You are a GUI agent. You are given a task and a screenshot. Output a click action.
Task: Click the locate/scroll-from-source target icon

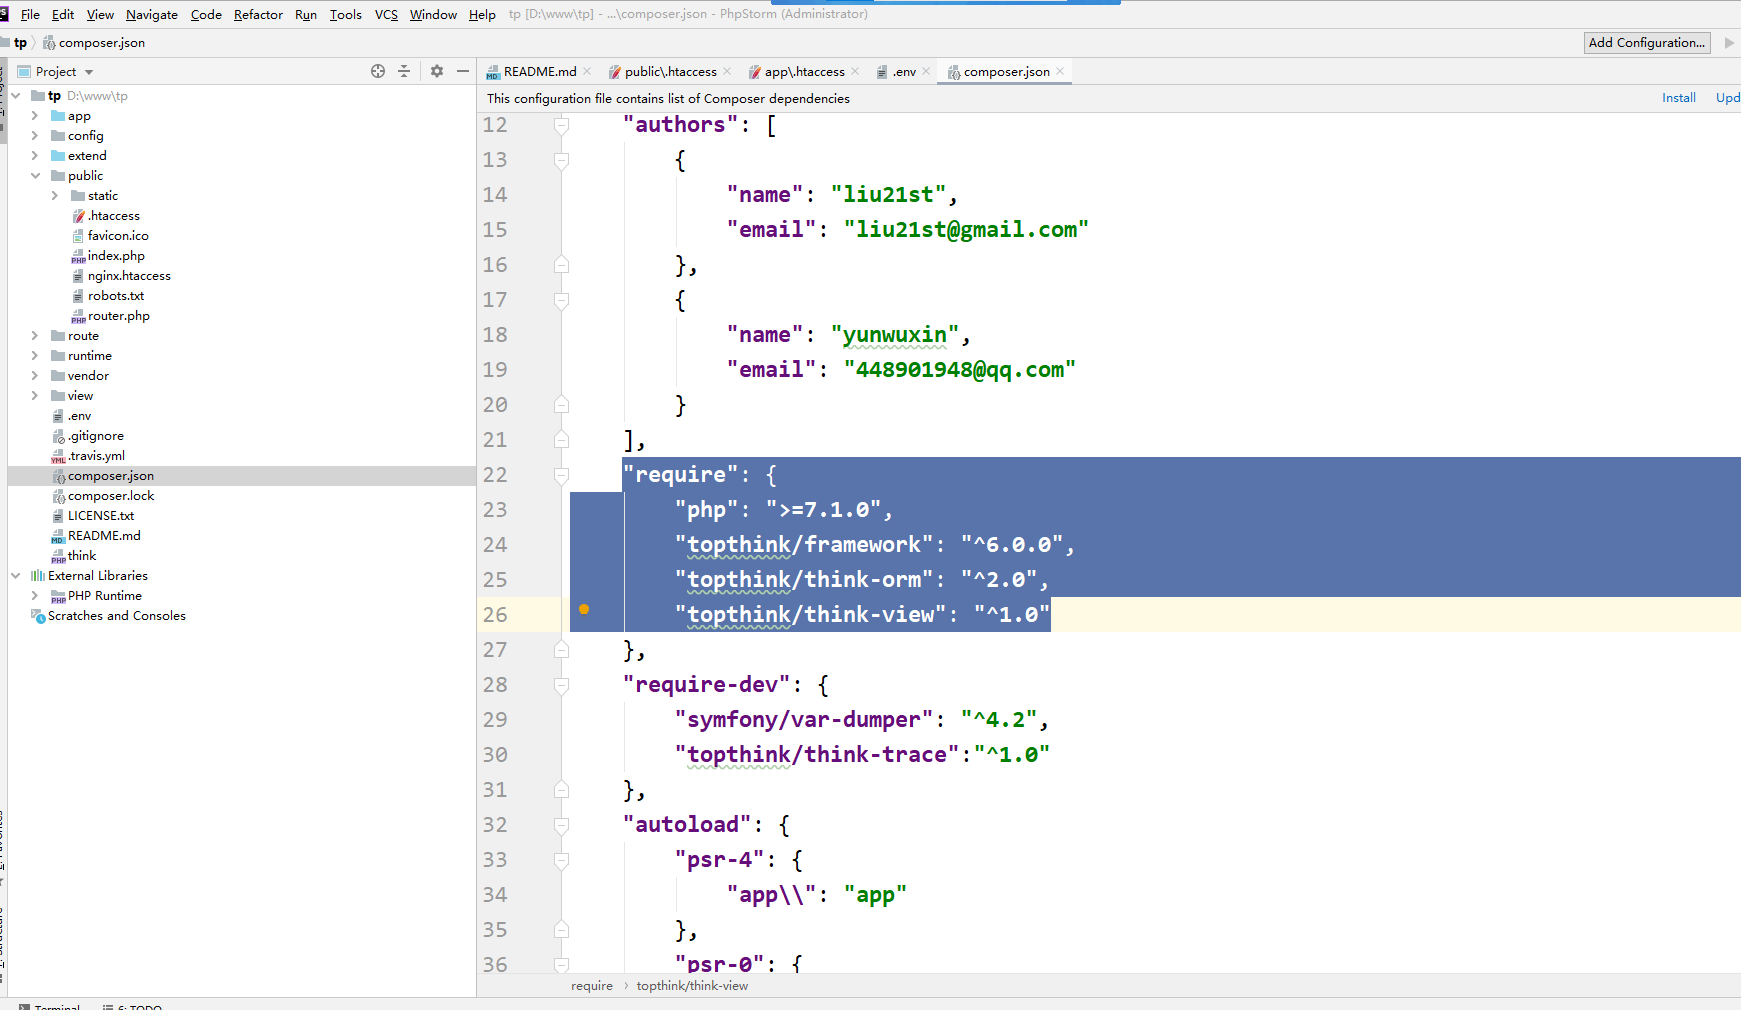tap(378, 71)
